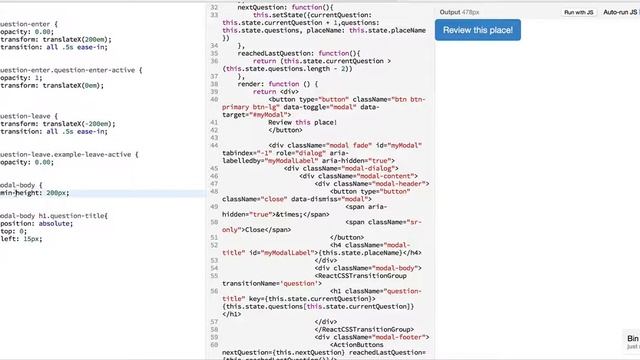Click the 'transform: translateX(200em);' CSS line
Screen dimensions: 640x360
[56, 40]
